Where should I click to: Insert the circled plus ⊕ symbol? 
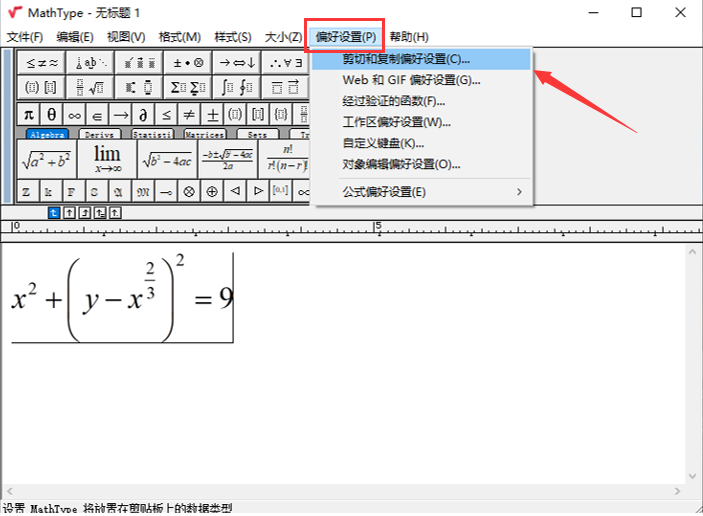click(x=212, y=191)
